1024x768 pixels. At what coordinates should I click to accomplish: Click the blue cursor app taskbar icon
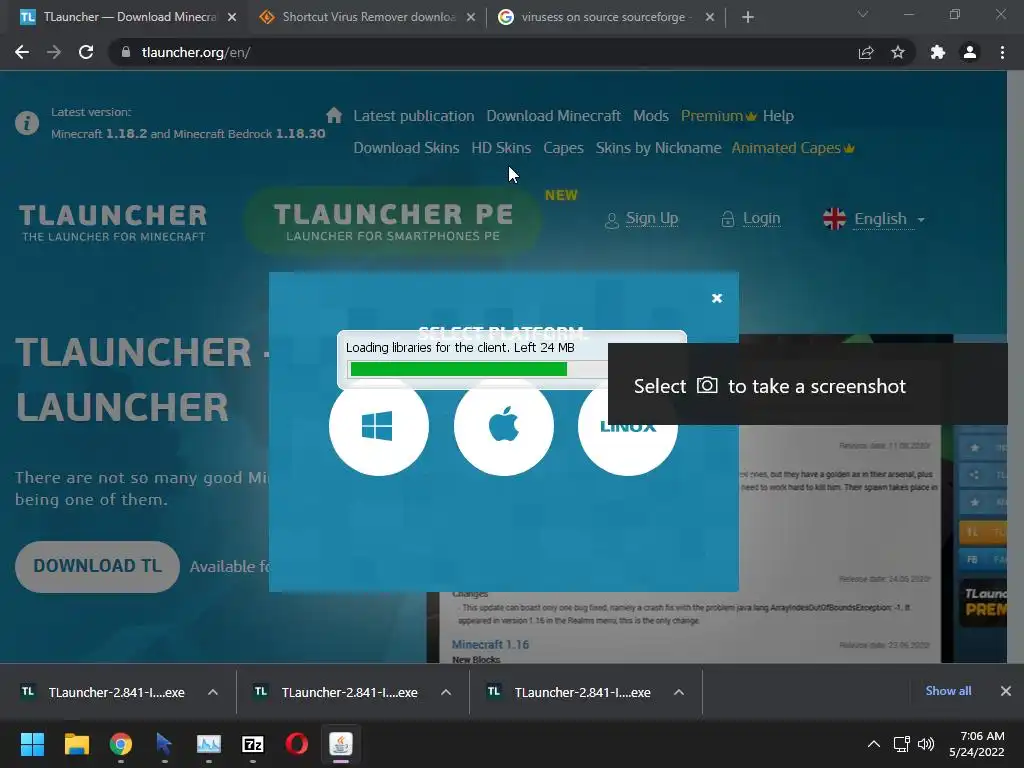(164, 744)
